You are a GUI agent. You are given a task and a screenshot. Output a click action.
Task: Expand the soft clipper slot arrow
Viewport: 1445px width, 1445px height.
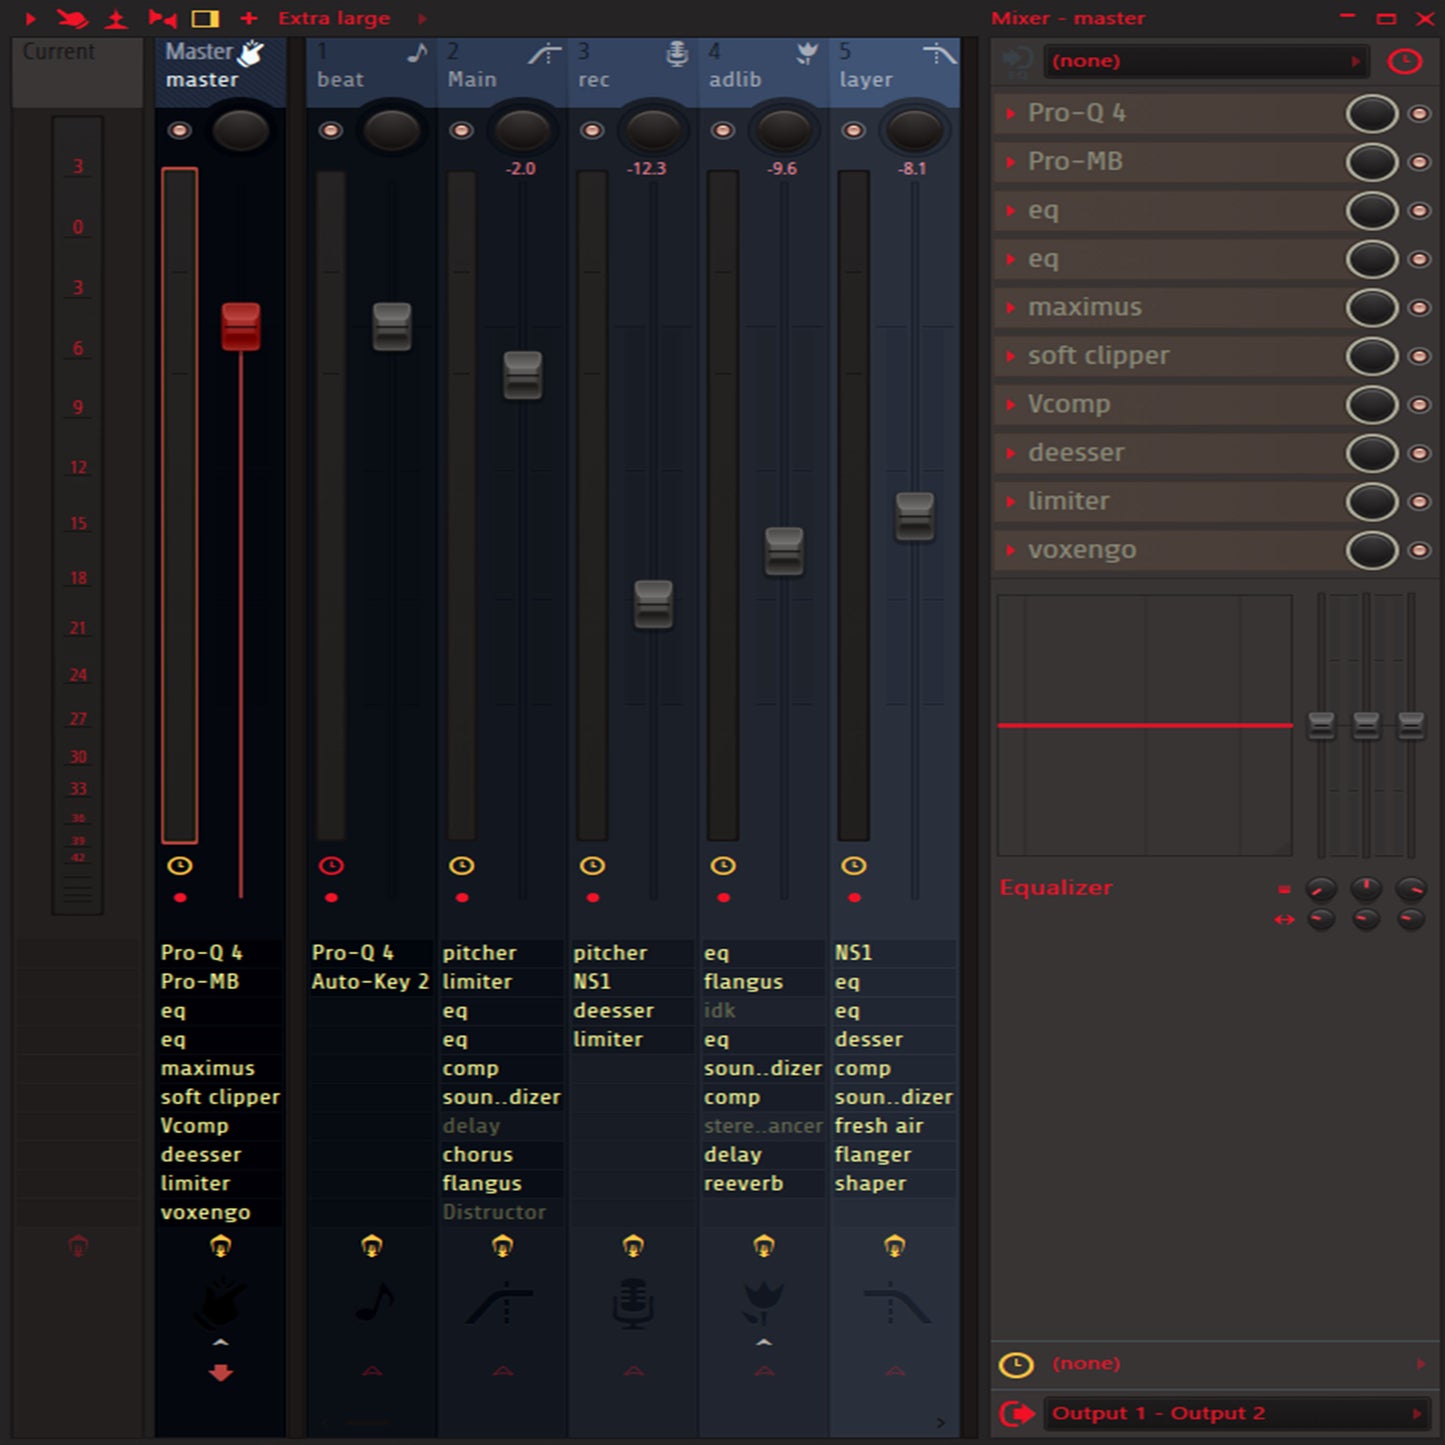click(1011, 356)
